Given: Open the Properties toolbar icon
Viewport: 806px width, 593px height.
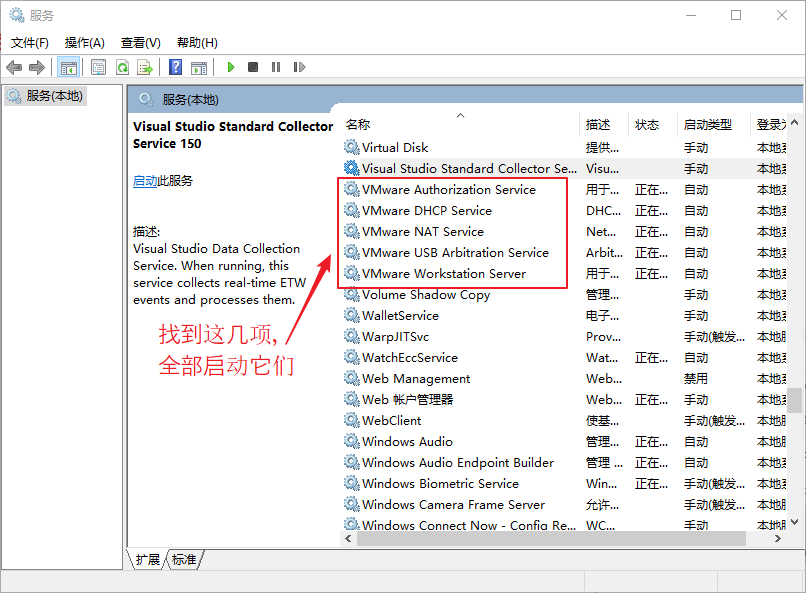Looking at the screenshot, I should coord(98,67).
